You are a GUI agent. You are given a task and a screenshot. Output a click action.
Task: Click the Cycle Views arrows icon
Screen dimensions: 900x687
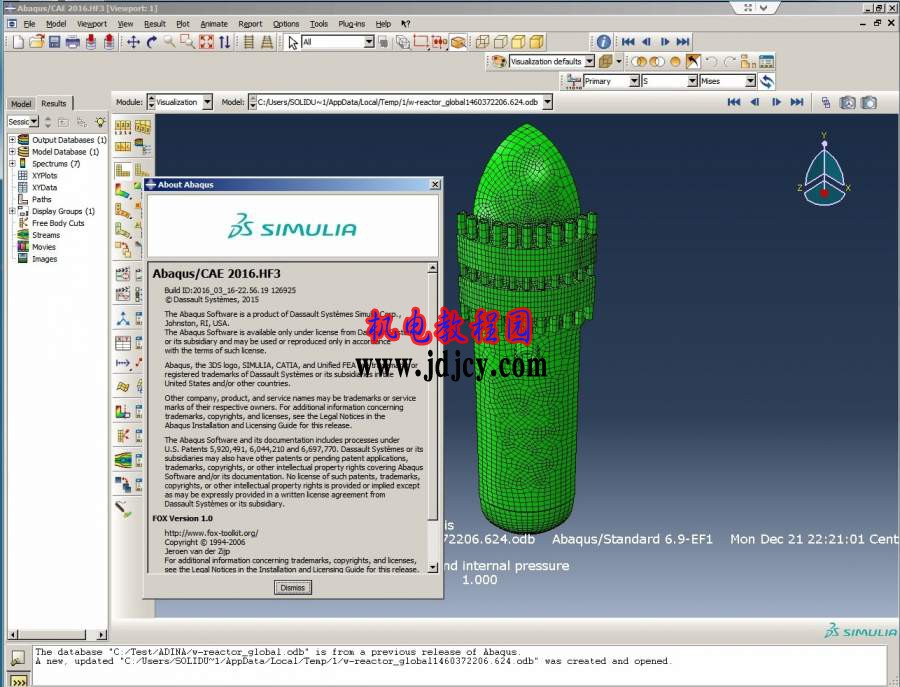(224, 42)
